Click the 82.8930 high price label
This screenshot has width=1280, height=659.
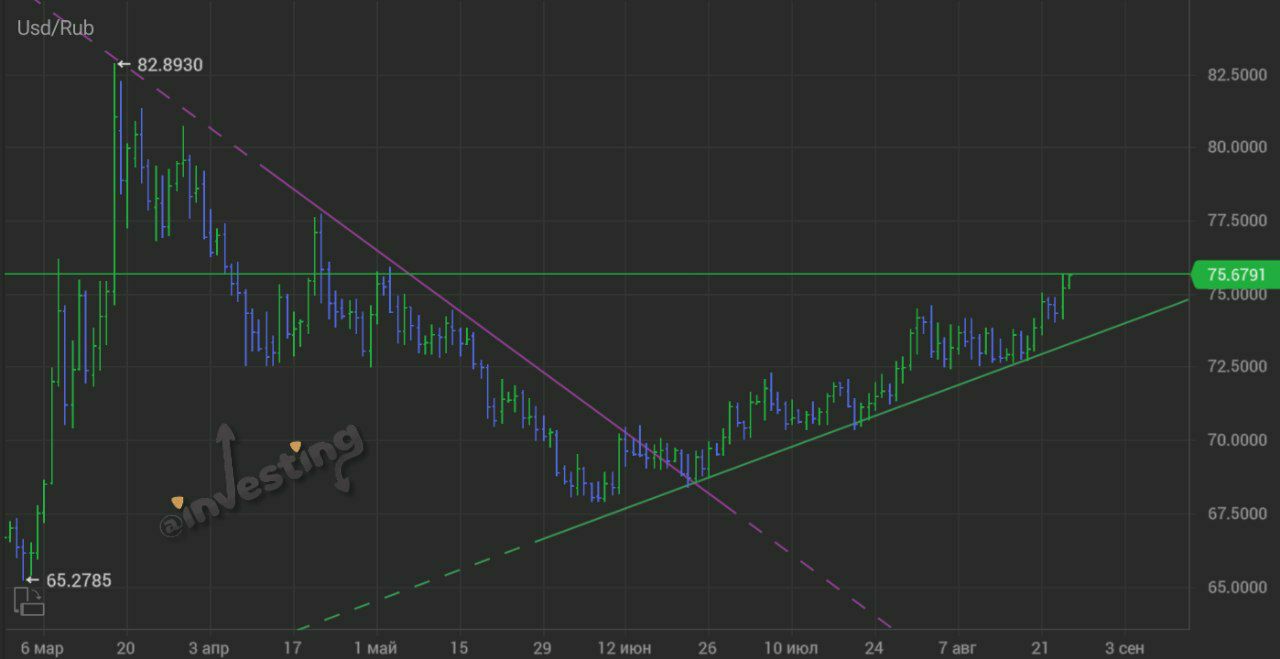pos(170,65)
